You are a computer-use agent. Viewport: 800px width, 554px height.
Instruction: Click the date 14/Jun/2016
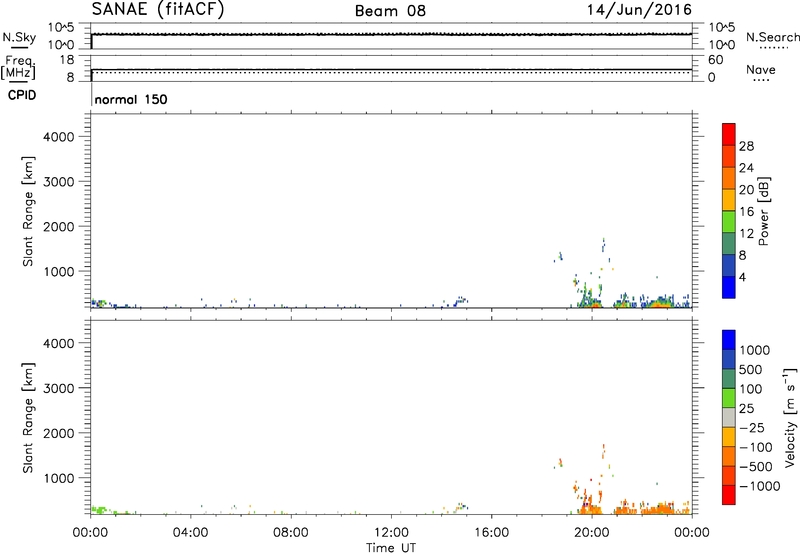point(639,10)
